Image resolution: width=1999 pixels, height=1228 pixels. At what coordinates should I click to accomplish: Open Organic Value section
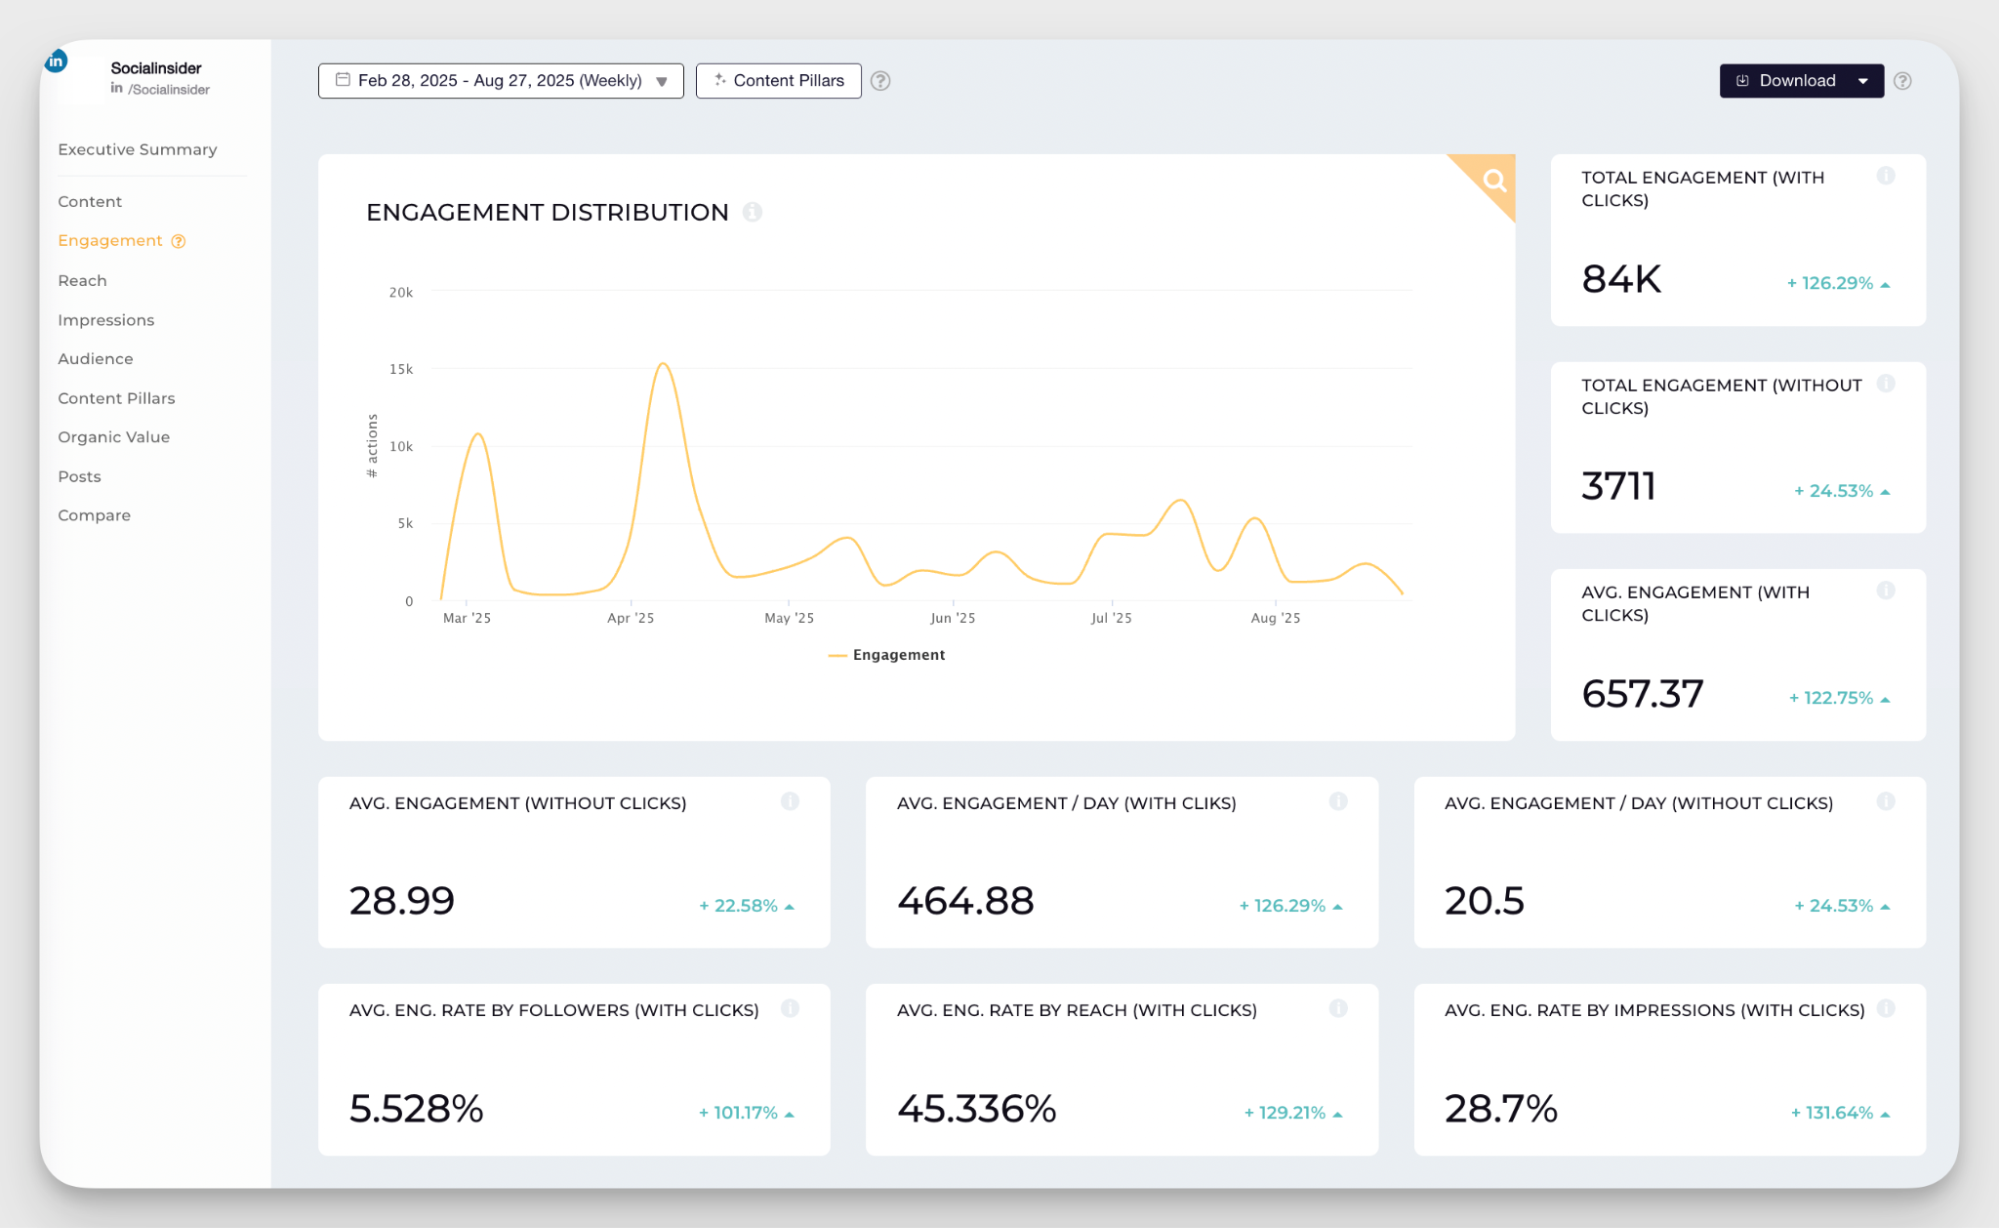[113, 437]
